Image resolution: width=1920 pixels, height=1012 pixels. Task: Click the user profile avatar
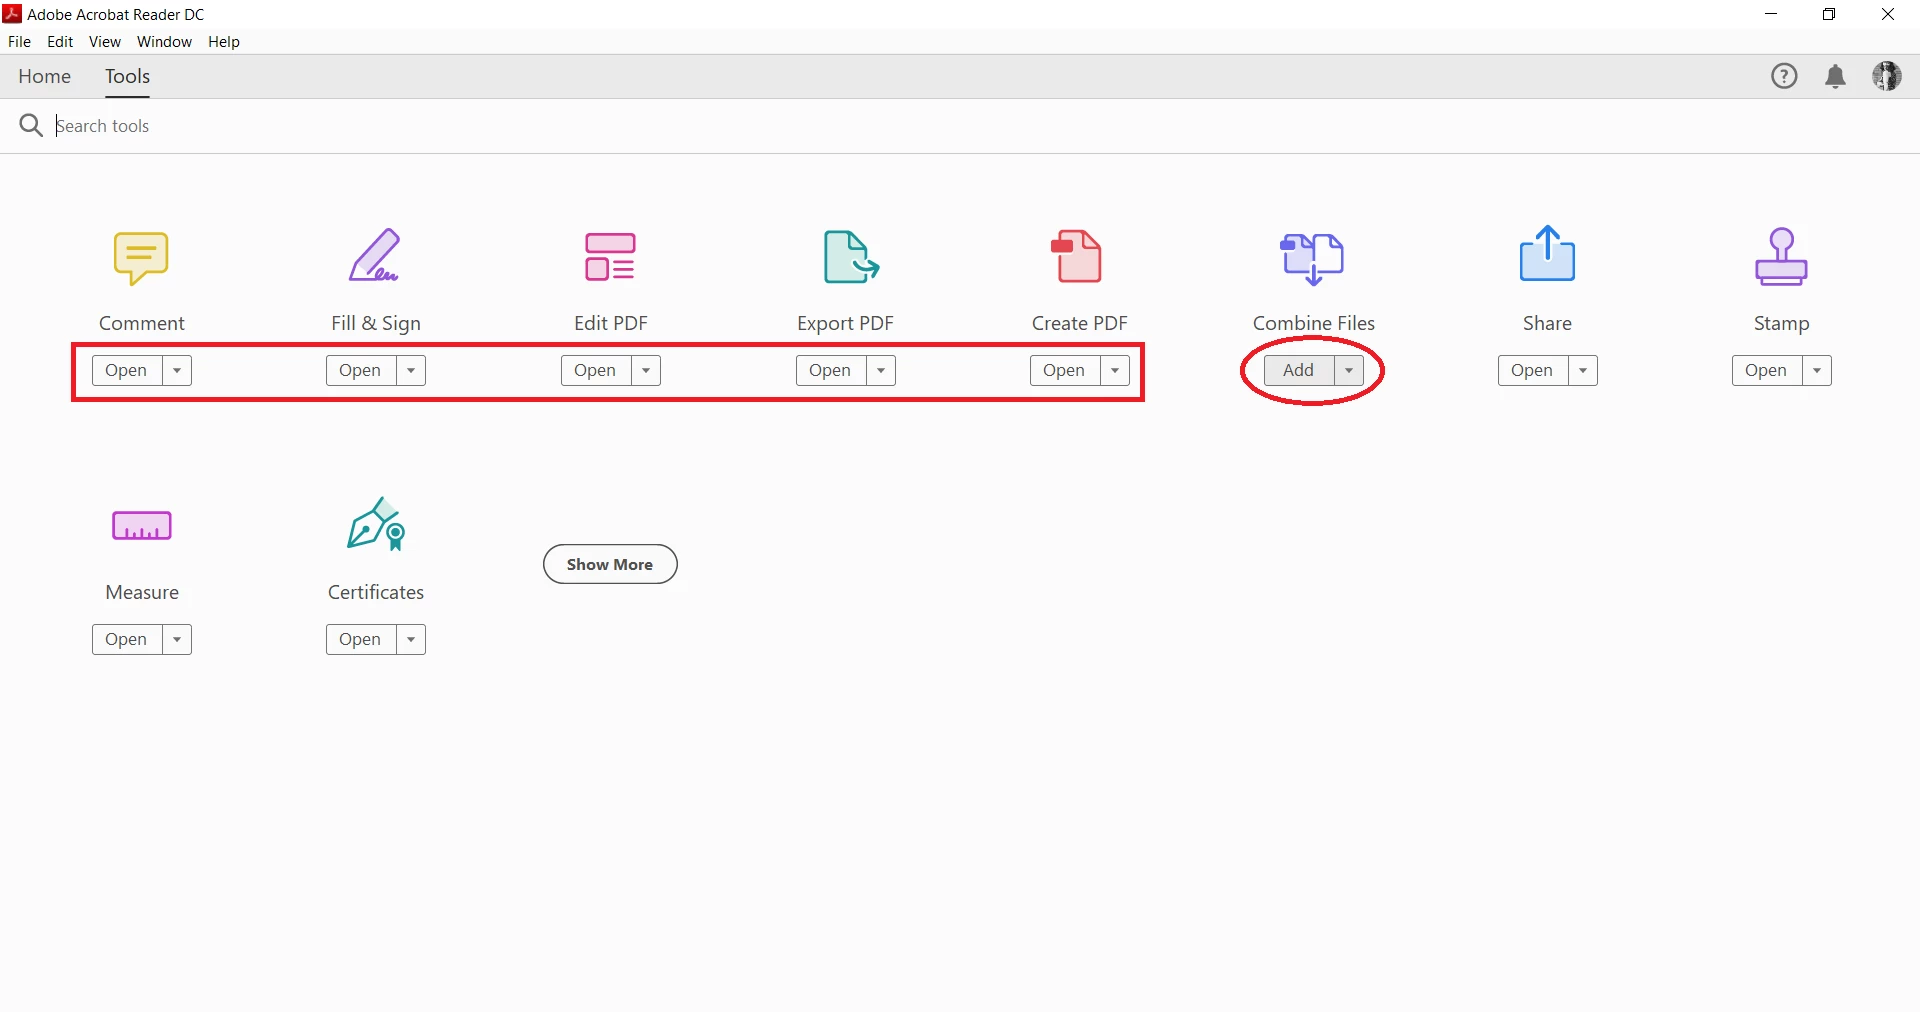[1887, 76]
